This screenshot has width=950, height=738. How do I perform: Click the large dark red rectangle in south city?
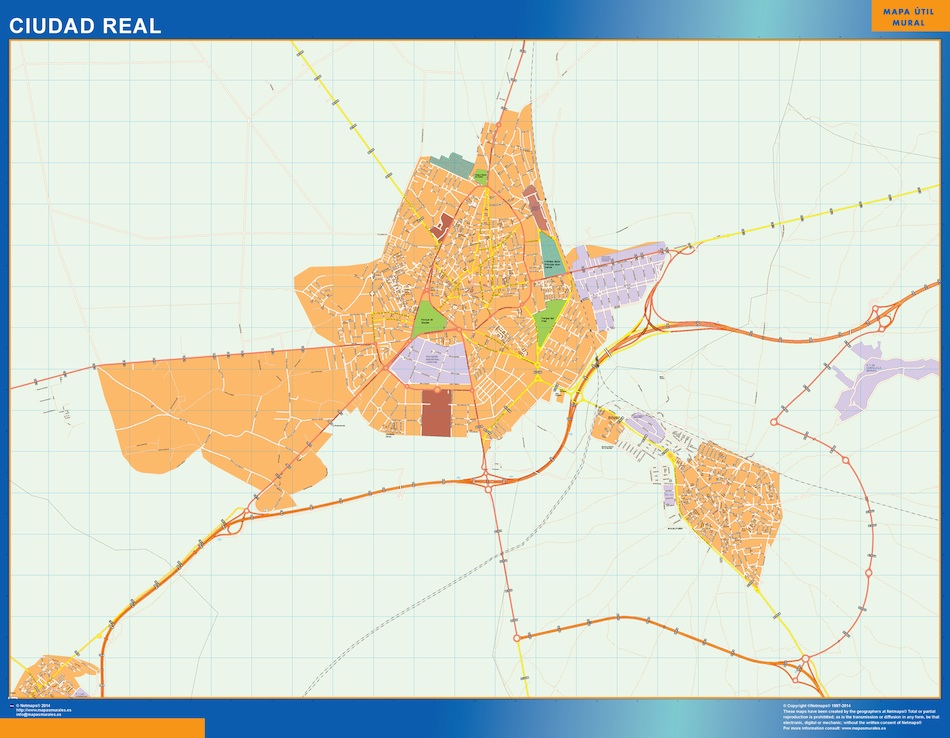click(436, 413)
